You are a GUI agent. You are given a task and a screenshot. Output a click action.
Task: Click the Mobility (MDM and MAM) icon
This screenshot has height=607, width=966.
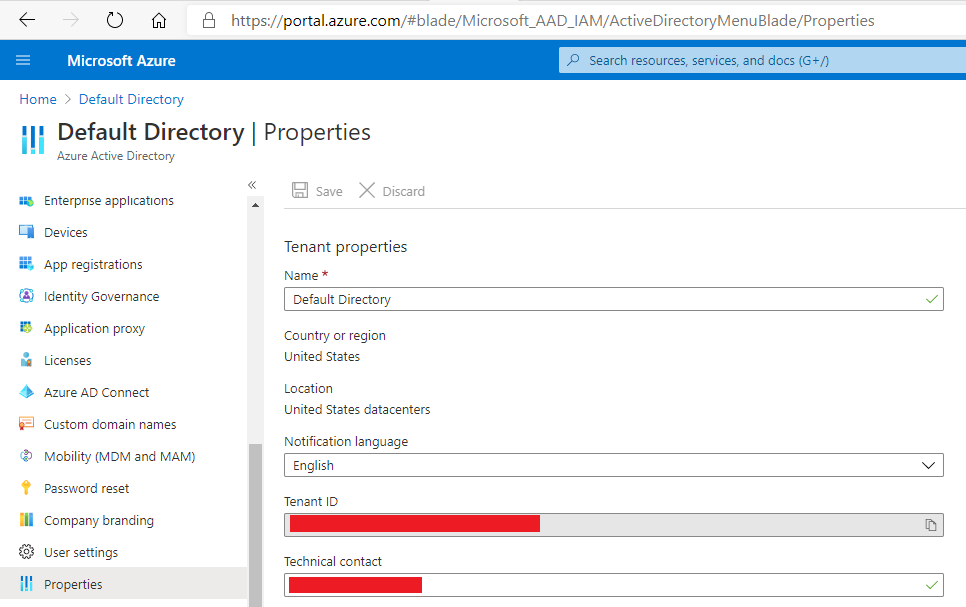click(x=26, y=456)
